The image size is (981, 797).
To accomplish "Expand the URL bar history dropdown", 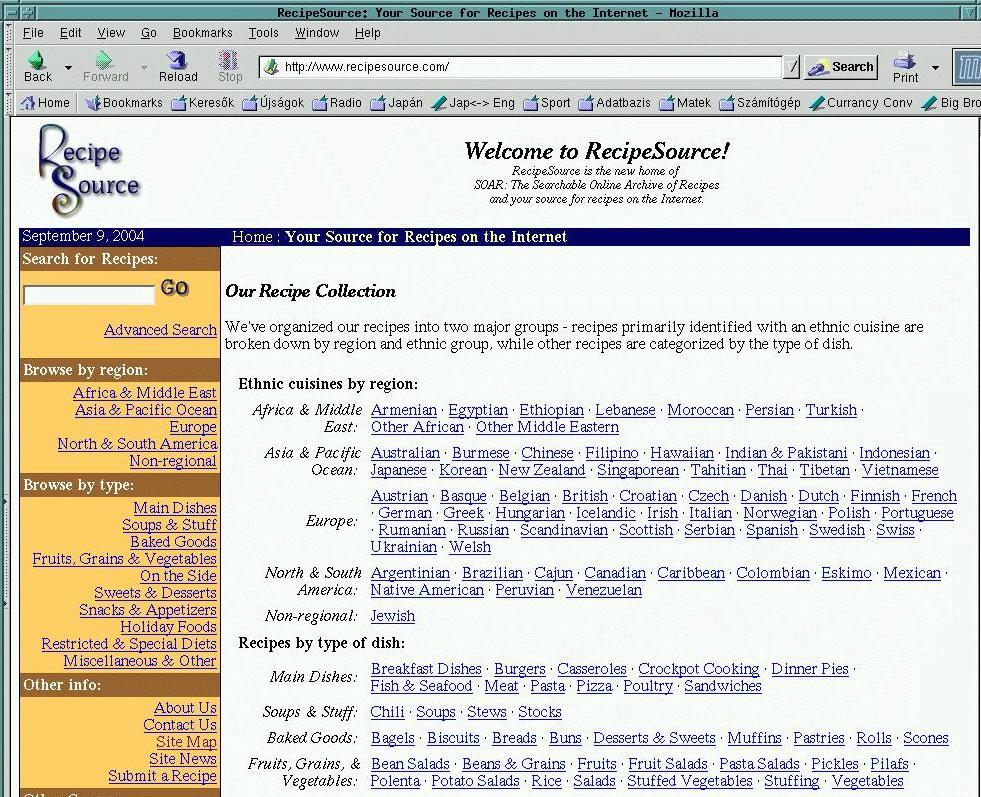I will coord(791,67).
